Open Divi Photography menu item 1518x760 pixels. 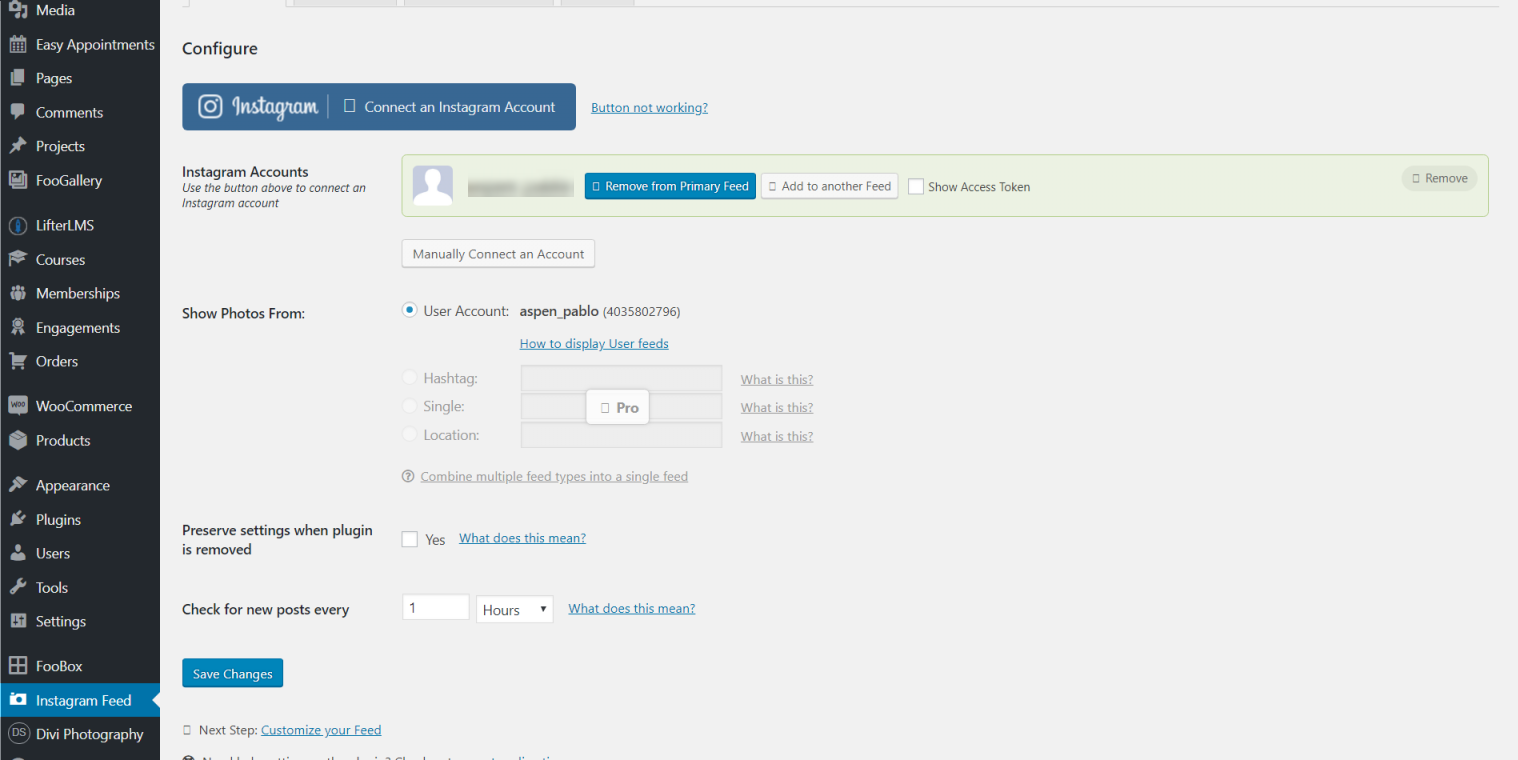80,734
